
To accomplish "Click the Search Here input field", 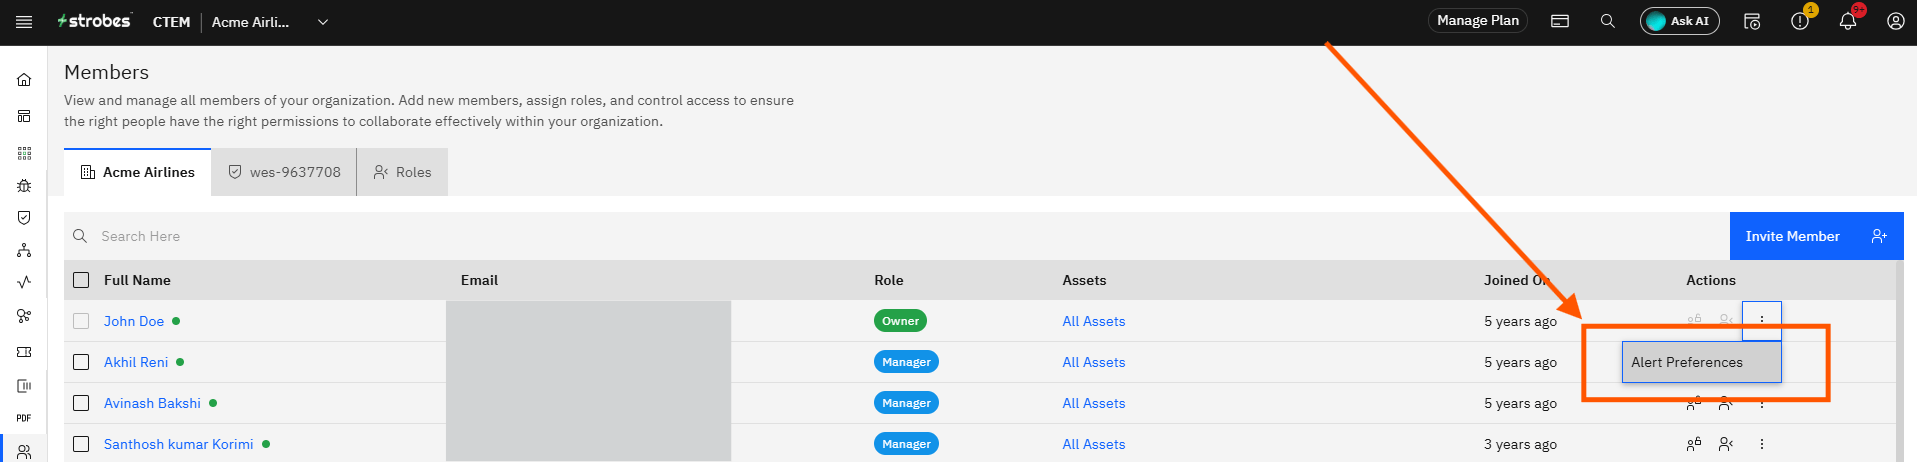I will pos(896,236).
